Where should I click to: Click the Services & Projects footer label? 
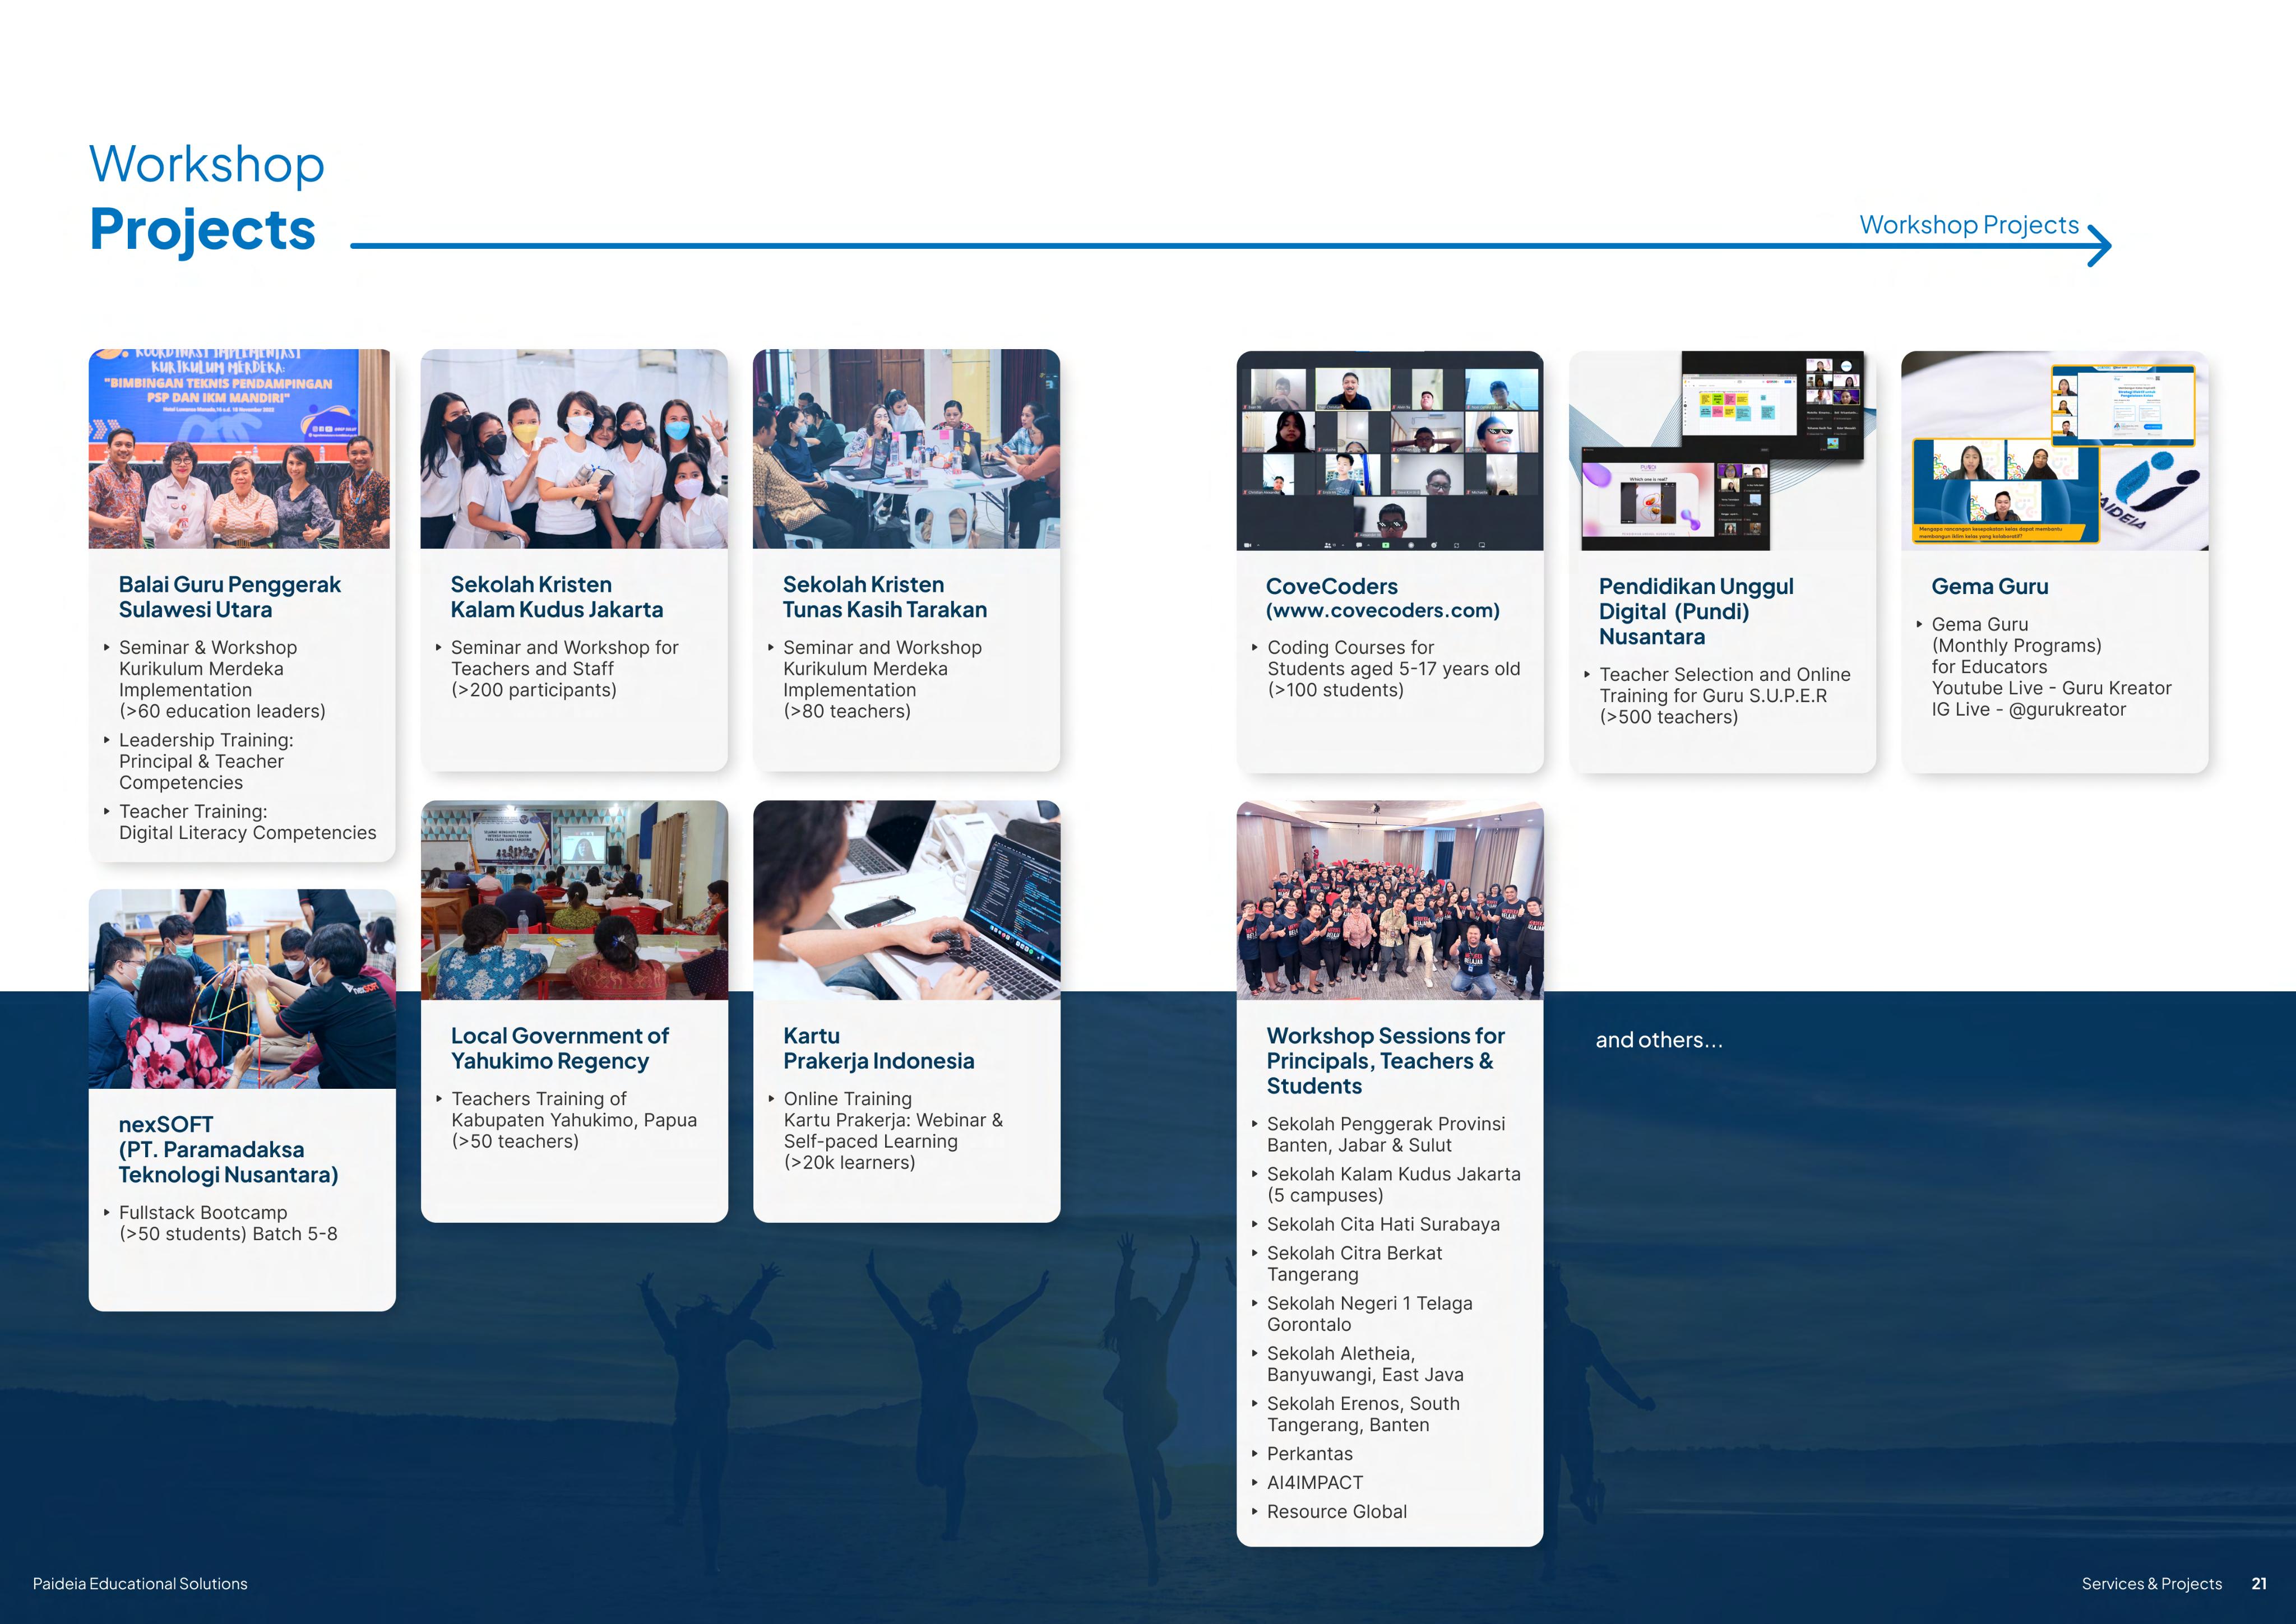pos(2151,1583)
